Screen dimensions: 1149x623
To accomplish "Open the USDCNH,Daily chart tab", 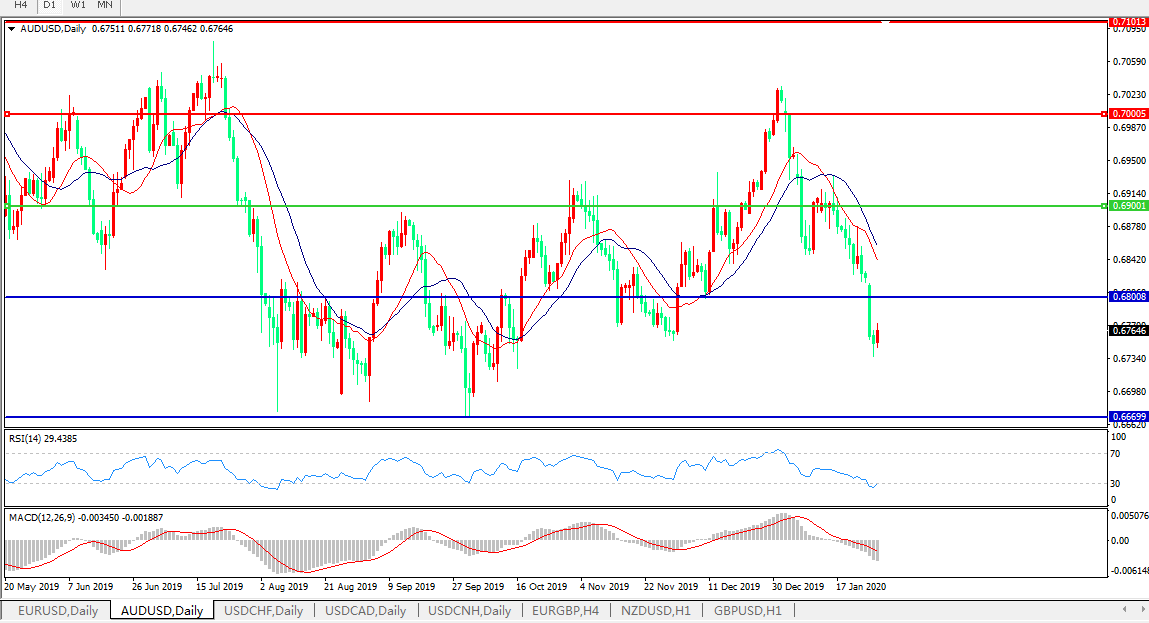I will point(469,610).
